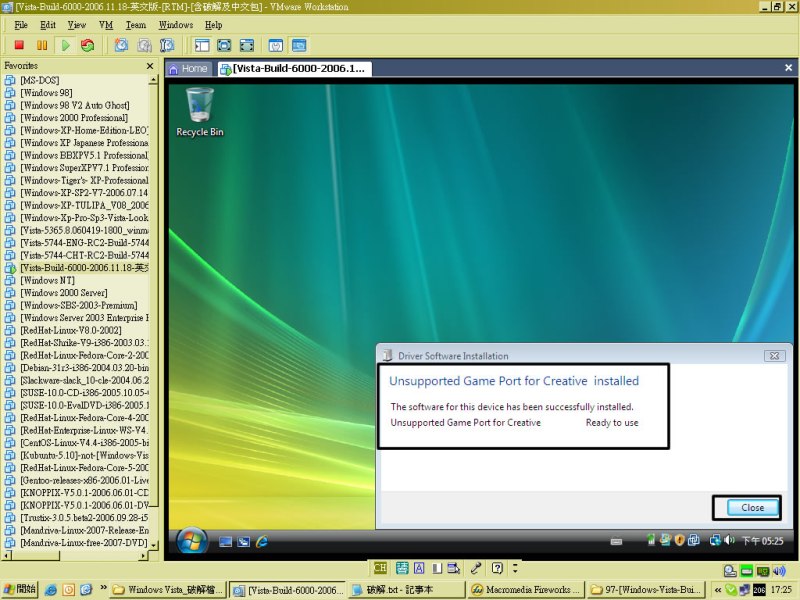Viewport: 800px width, 600px height.
Task: Open the Team menu
Action: coord(136,25)
